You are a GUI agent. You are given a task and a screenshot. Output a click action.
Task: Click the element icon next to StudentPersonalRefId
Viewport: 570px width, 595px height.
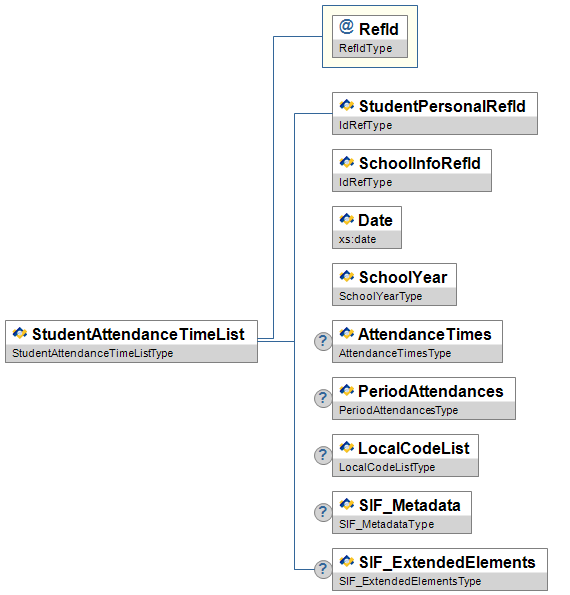point(346,105)
